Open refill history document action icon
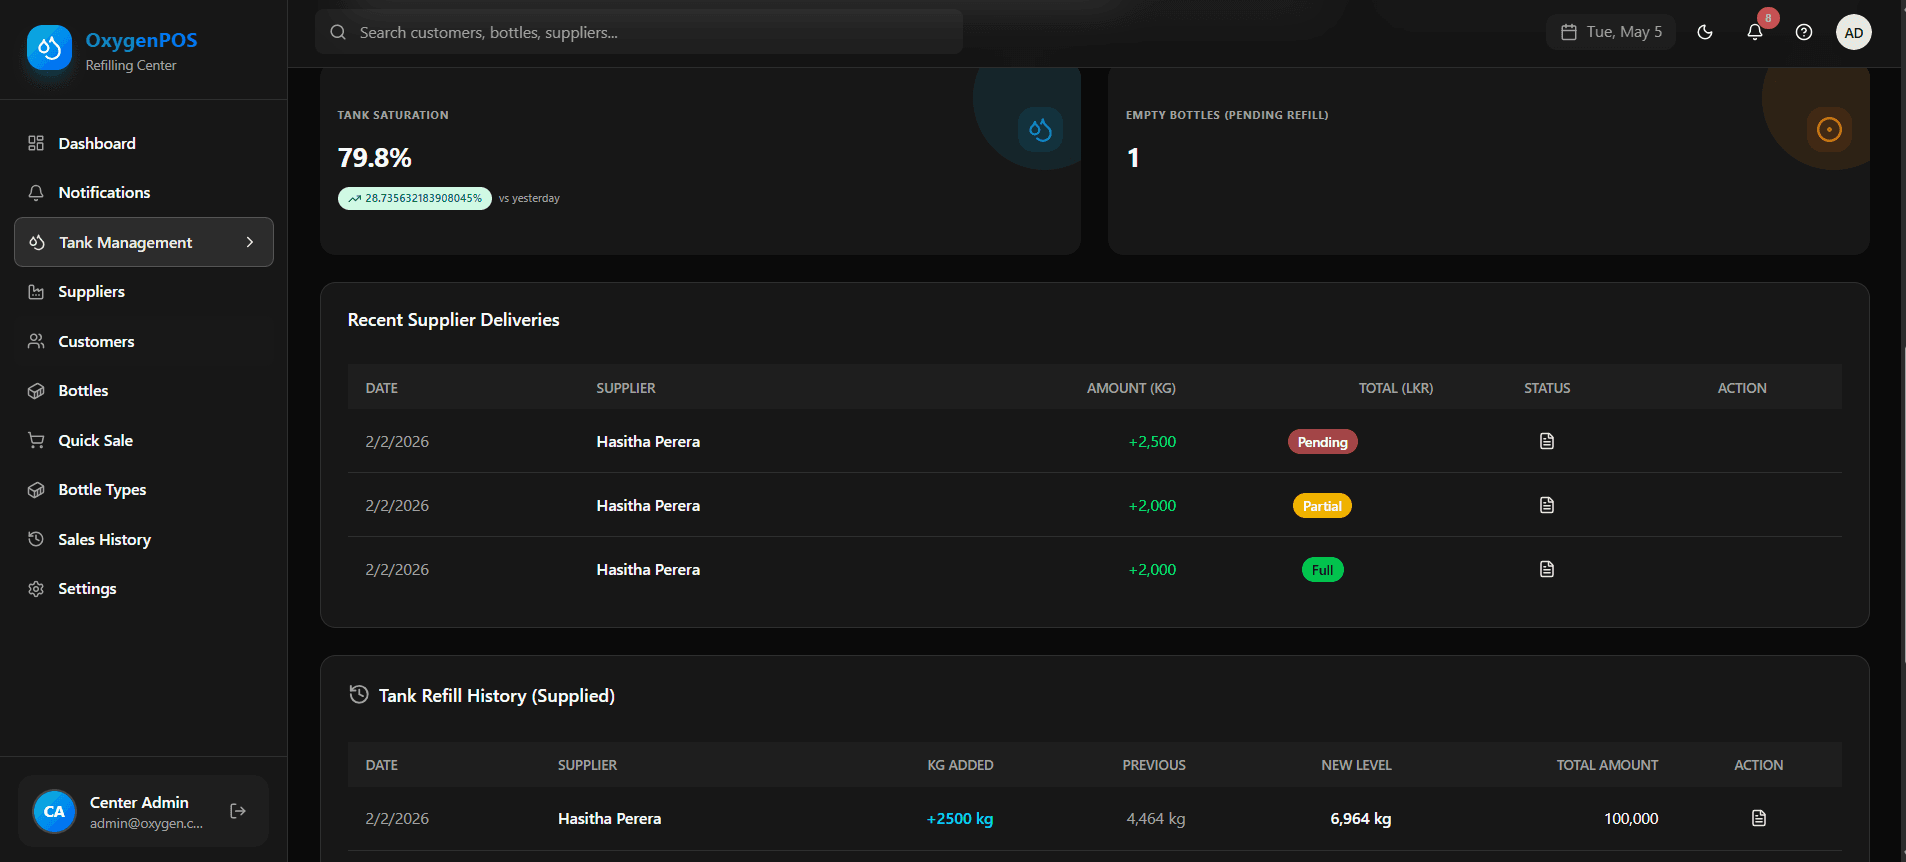Viewport: 1906px width, 862px height. coord(1759,818)
